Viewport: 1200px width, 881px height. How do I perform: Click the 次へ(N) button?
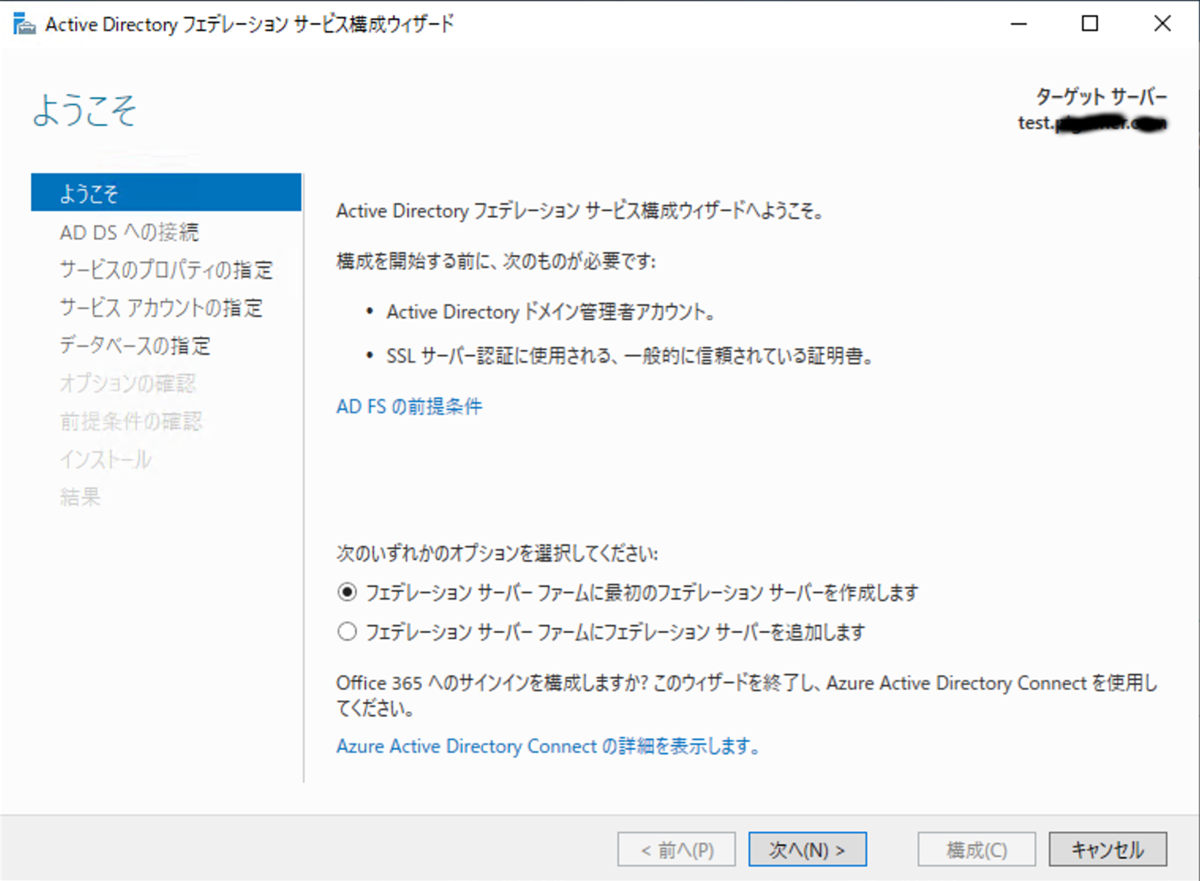coord(806,849)
